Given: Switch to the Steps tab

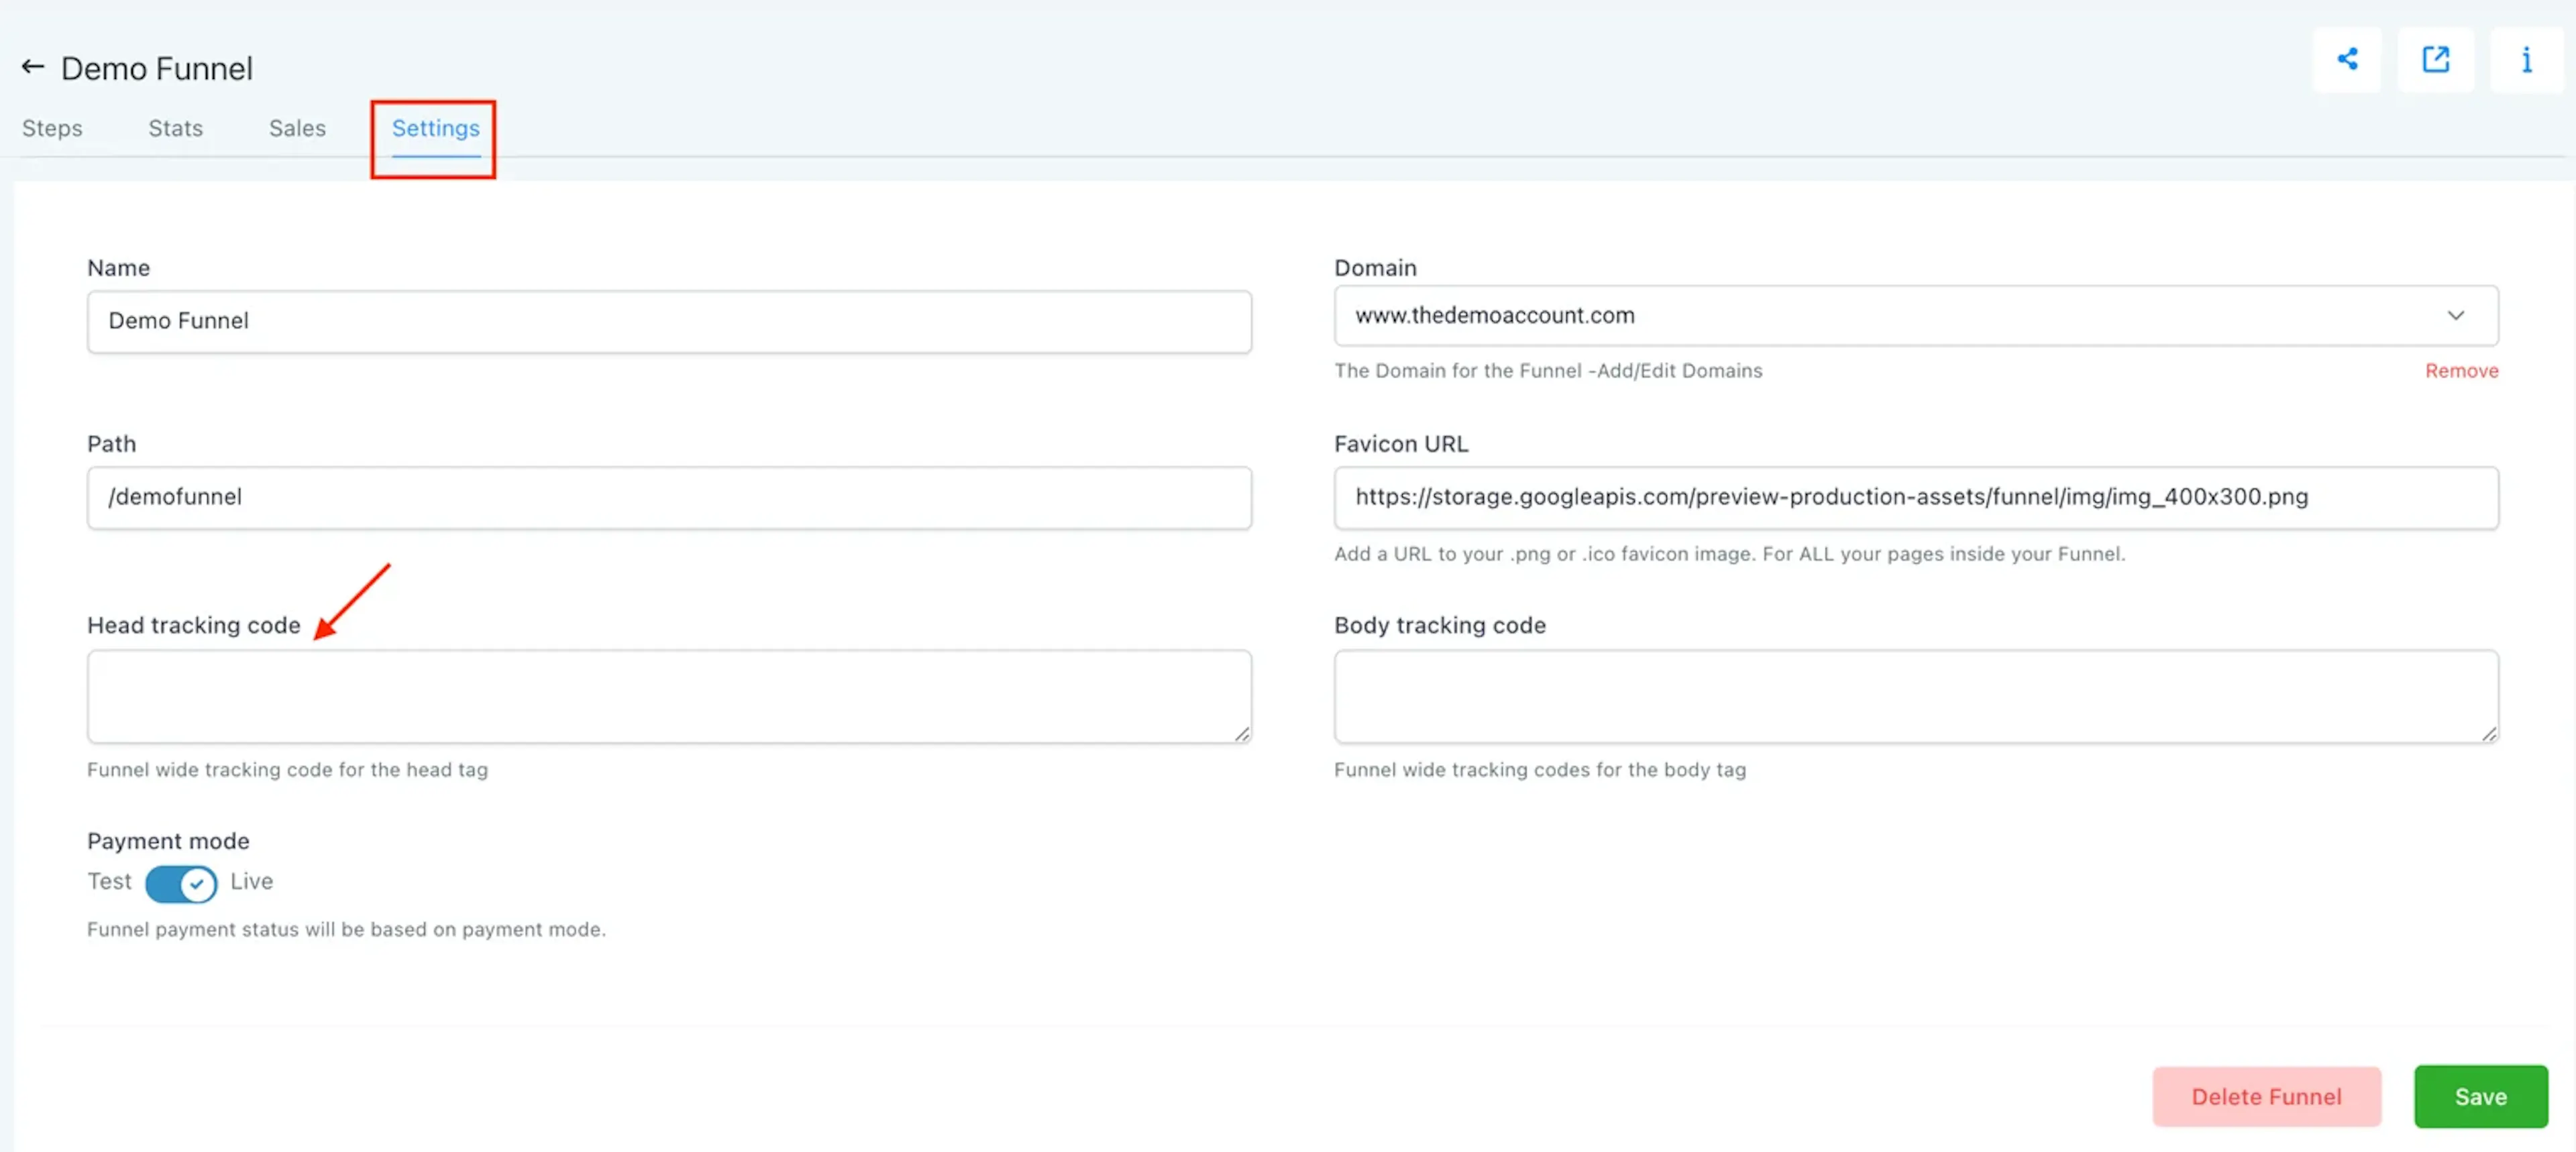Looking at the screenshot, I should (52, 128).
